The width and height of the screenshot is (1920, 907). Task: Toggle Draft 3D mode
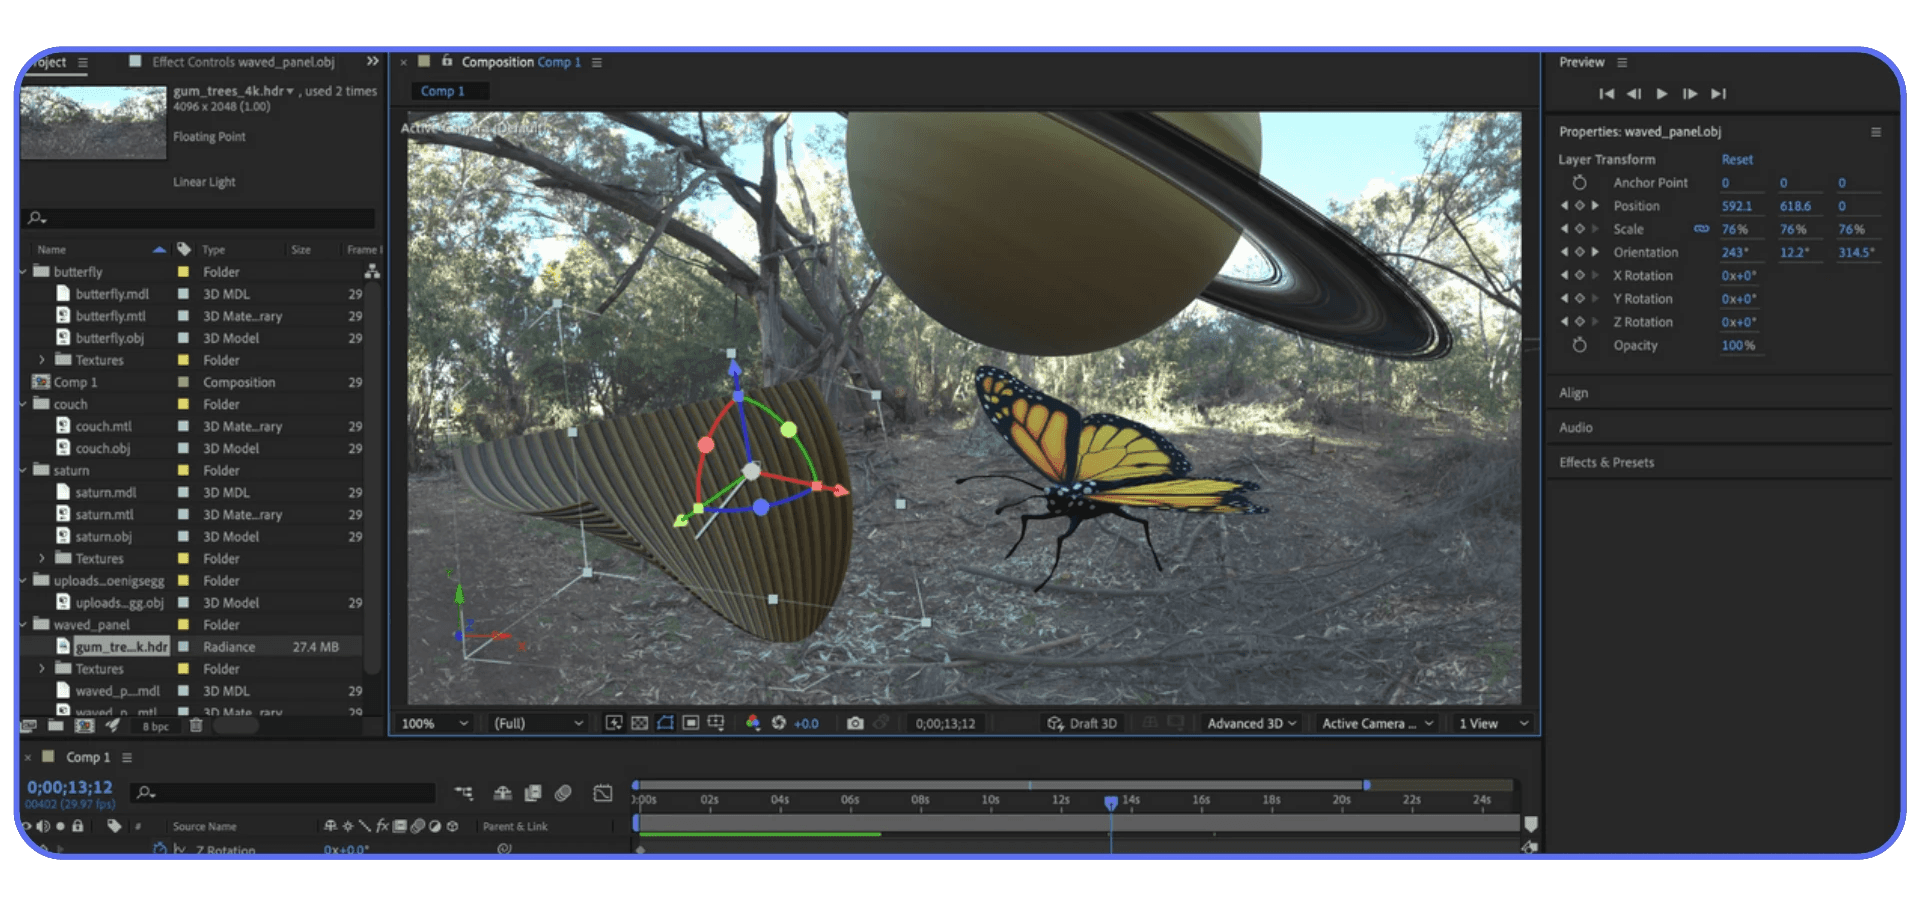(x=1081, y=722)
